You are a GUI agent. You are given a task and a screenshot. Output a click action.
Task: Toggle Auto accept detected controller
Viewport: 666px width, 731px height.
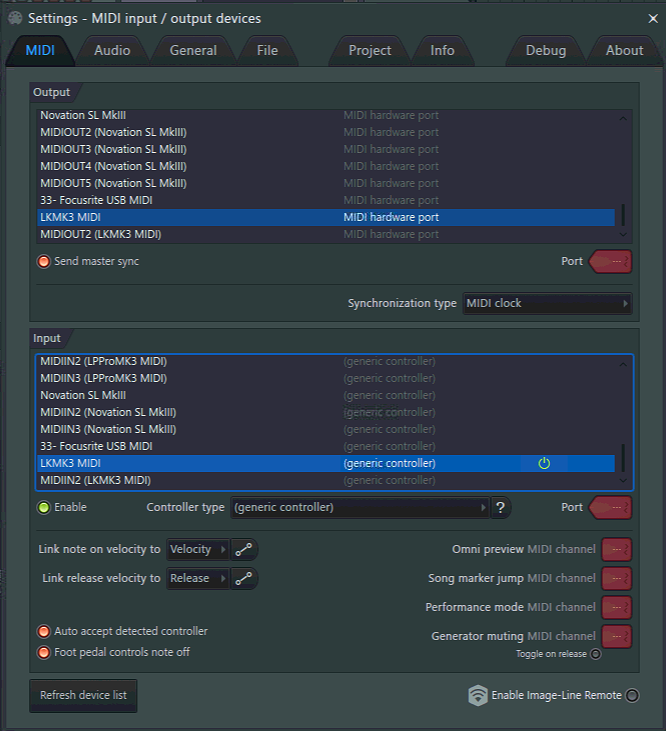coord(44,631)
